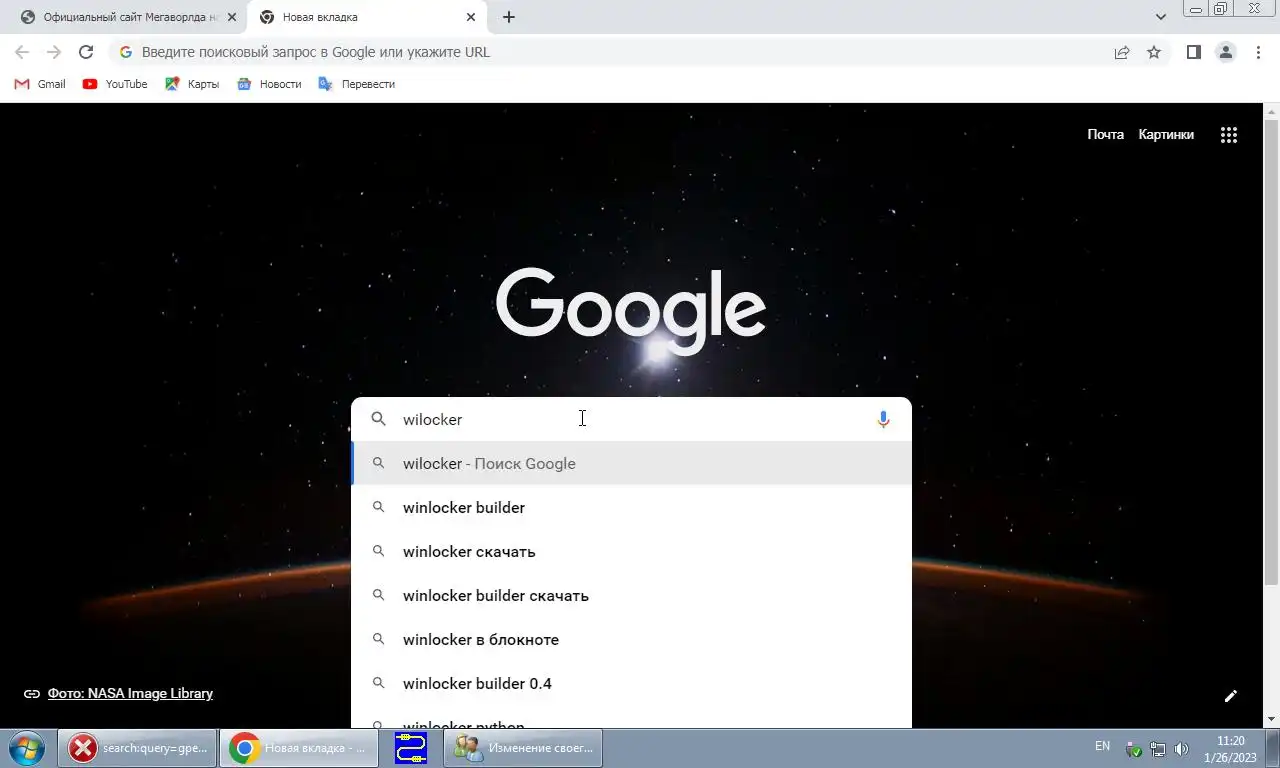The height and width of the screenshot is (768, 1280).
Task: Click the magnifier icon in search box
Action: (379, 419)
